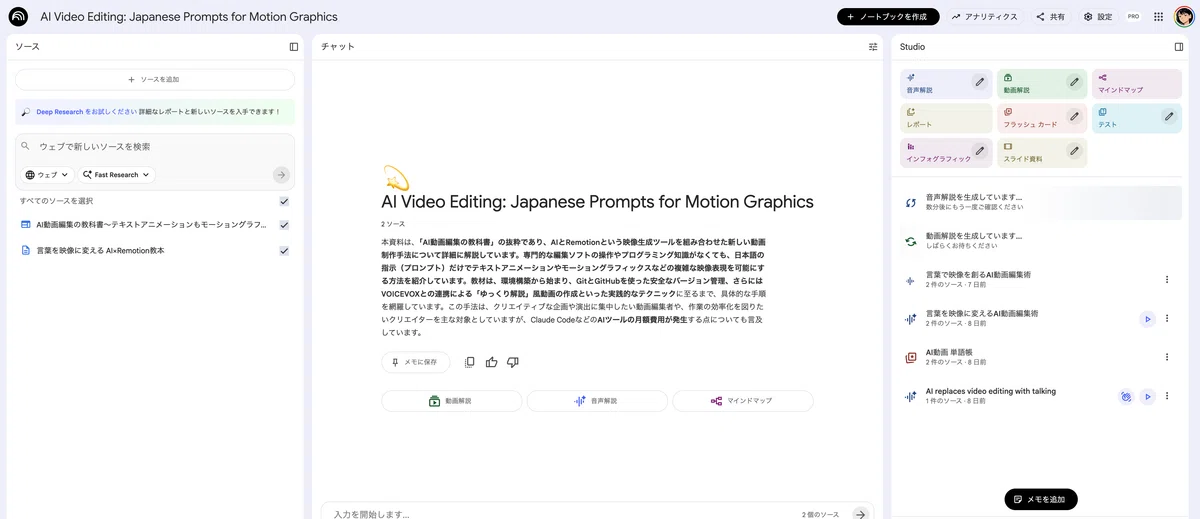The image size is (1200, 519).
Task: Click the マインドマップ button below the summary
Action: (742, 401)
